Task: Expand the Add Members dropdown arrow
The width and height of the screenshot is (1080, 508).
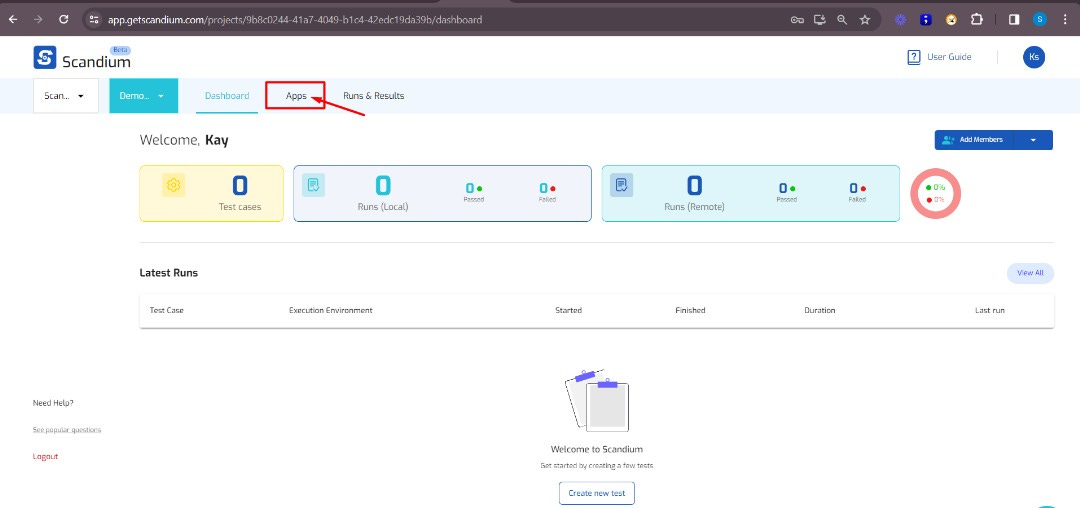Action: [1033, 140]
